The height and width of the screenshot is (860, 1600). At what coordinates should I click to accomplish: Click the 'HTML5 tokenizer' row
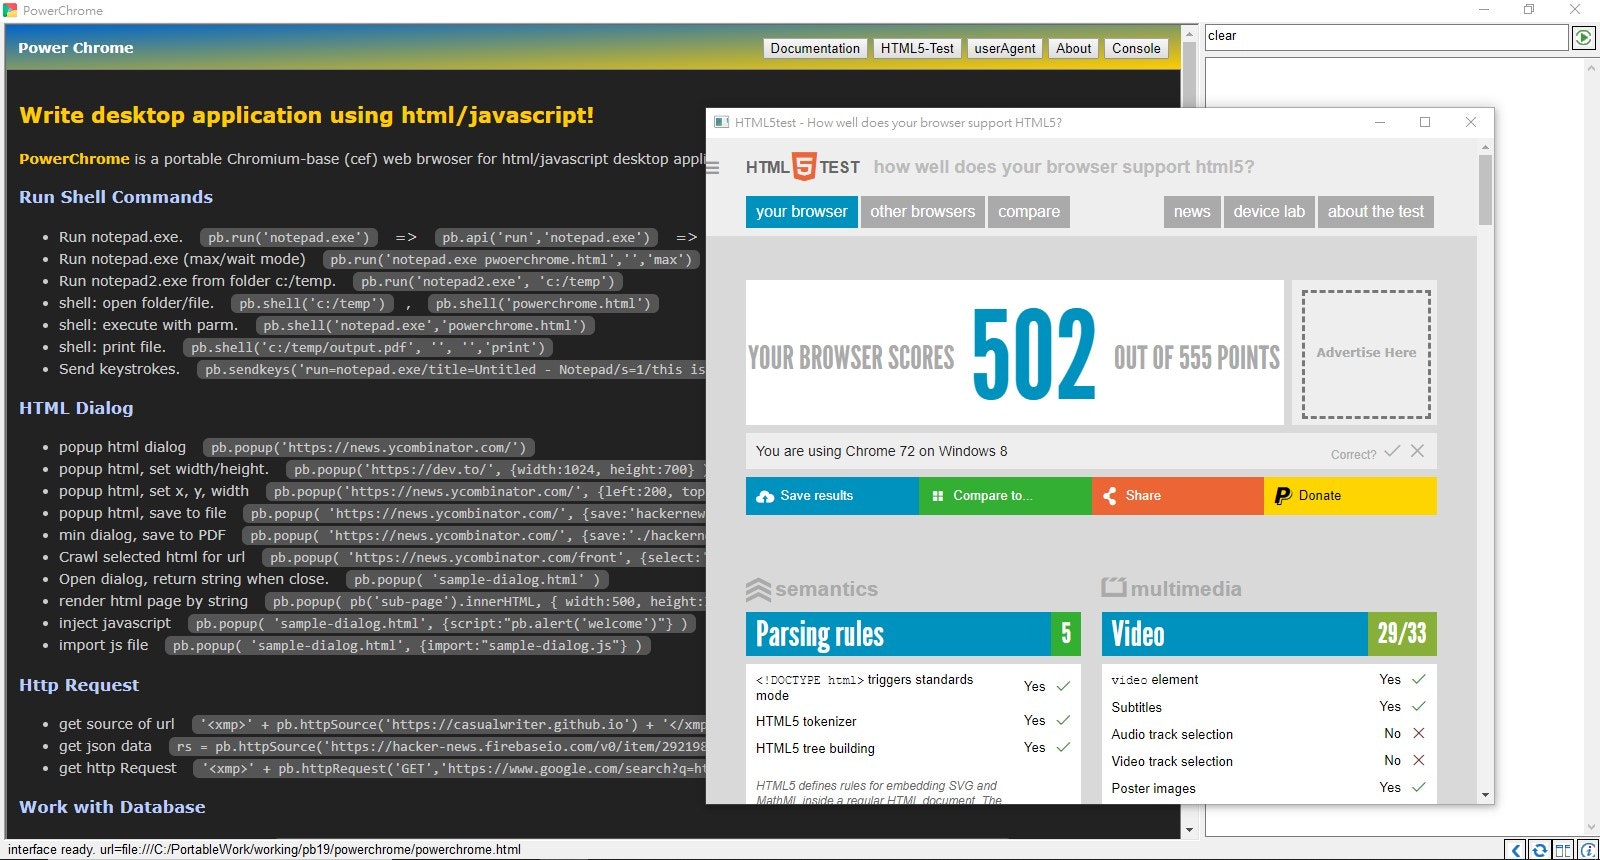click(913, 721)
